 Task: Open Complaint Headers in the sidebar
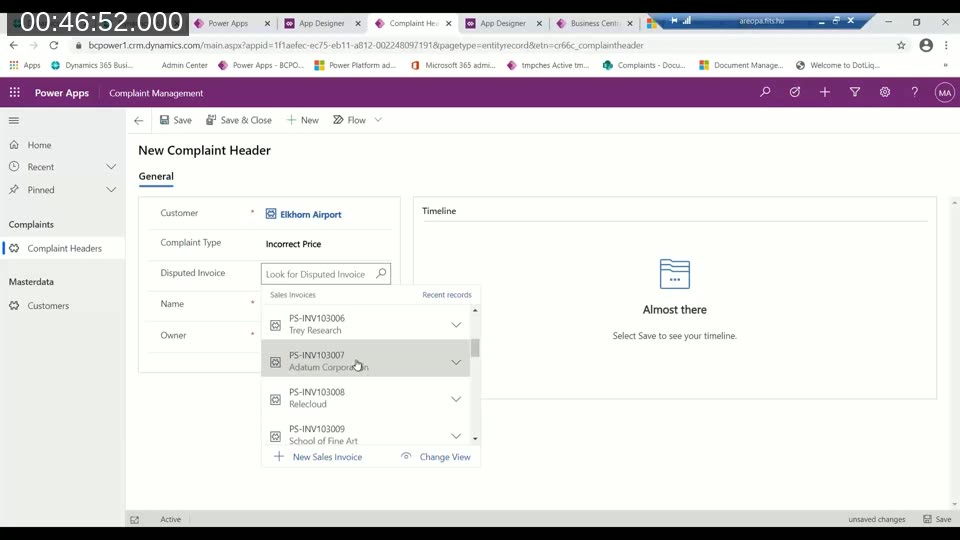point(62,248)
